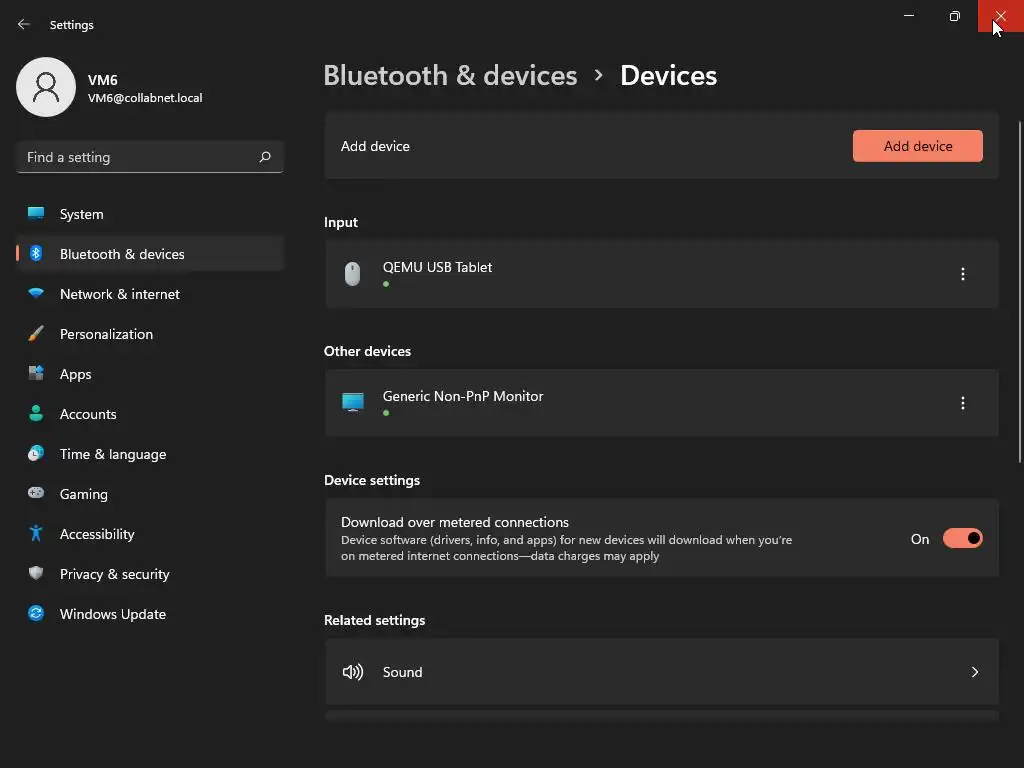This screenshot has height=768, width=1024.
Task: Click the Accessibility figure icon
Action: [x=36, y=534]
